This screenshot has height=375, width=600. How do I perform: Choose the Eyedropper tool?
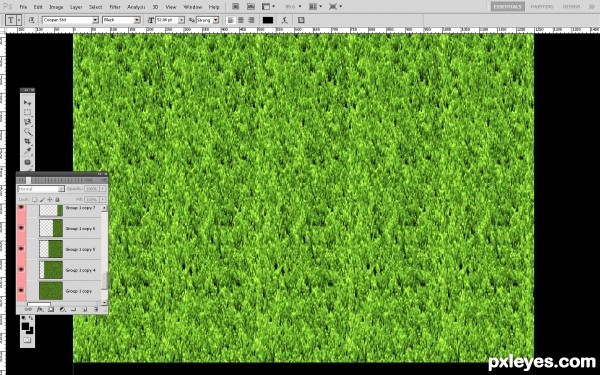pyautogui.click(x=27, y=151)
